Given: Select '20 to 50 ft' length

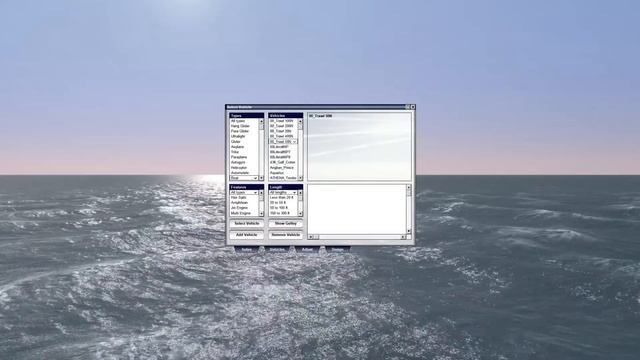Looking at the screenshot, I should click(278, 203).
